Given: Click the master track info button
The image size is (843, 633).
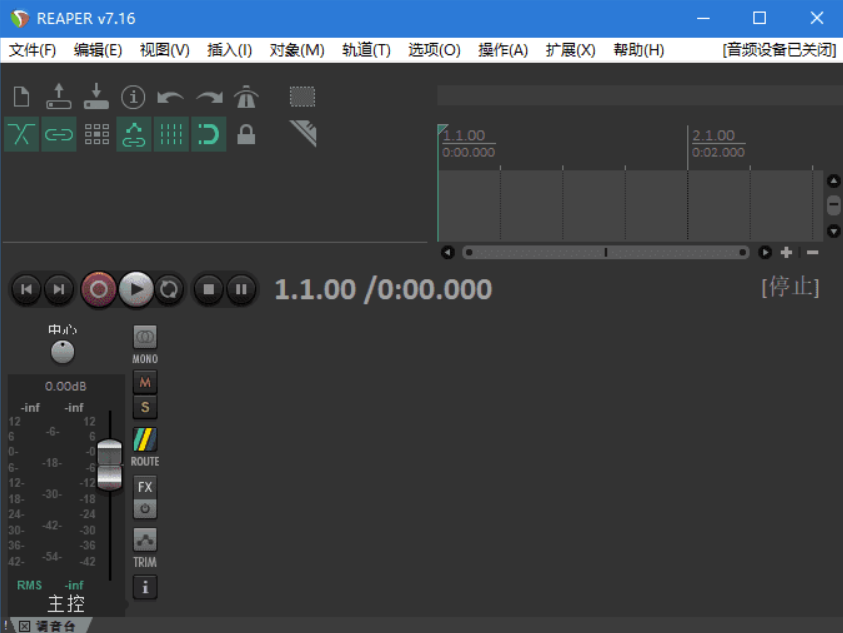Looking at the screenshot, I should [145, 588].
